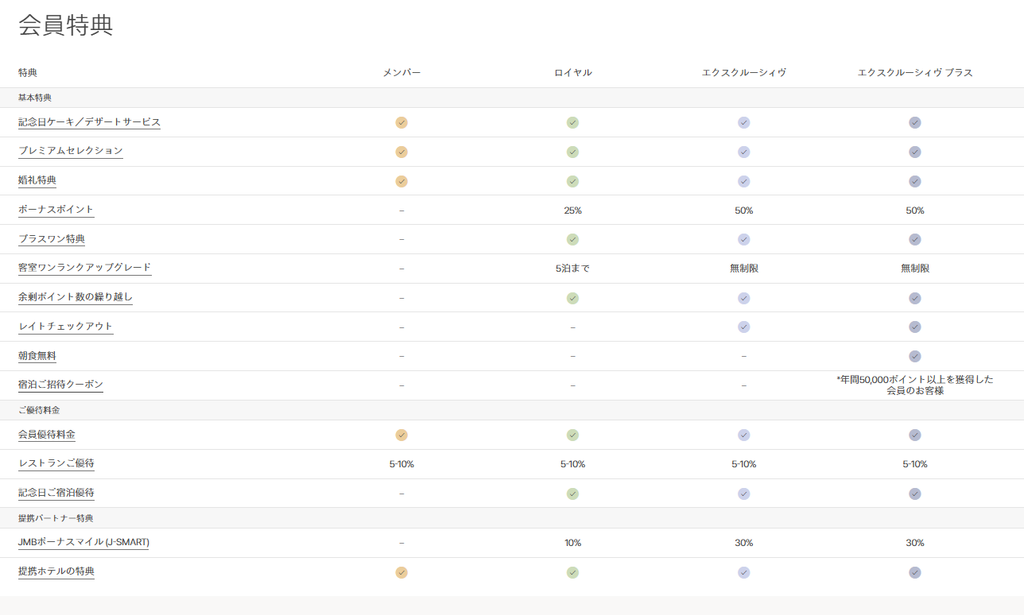Open the 宿泊ご招待クーポン link
The height and width of the screenshot is (615, 1024).
click(61, 385)
